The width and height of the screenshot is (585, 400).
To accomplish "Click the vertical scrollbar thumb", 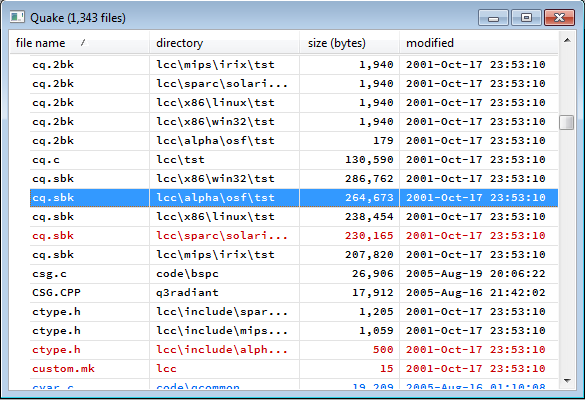I will coord(567,123).
